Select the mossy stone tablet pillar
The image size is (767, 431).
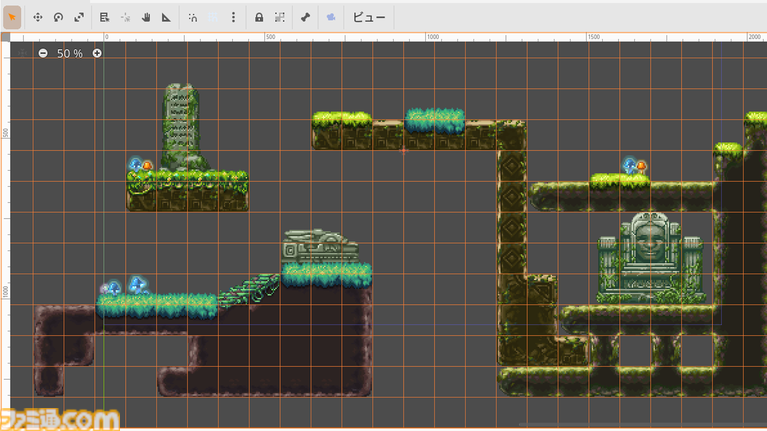point(182,127)
